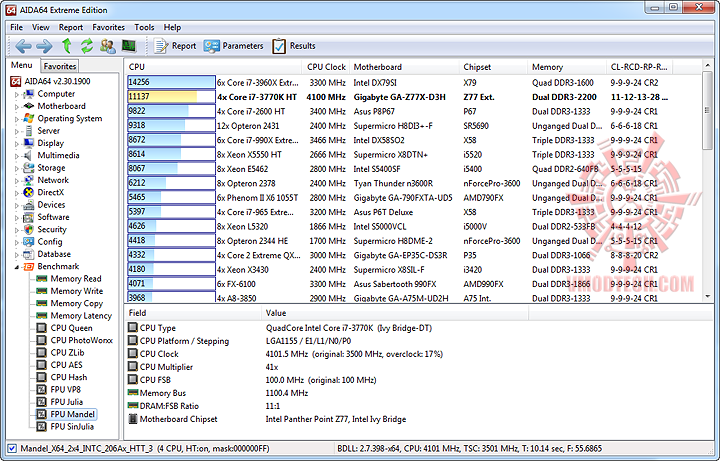Select the Devices icon in tree
The width and height of the screenshot is (720, 461).
[x=28, y=205]
